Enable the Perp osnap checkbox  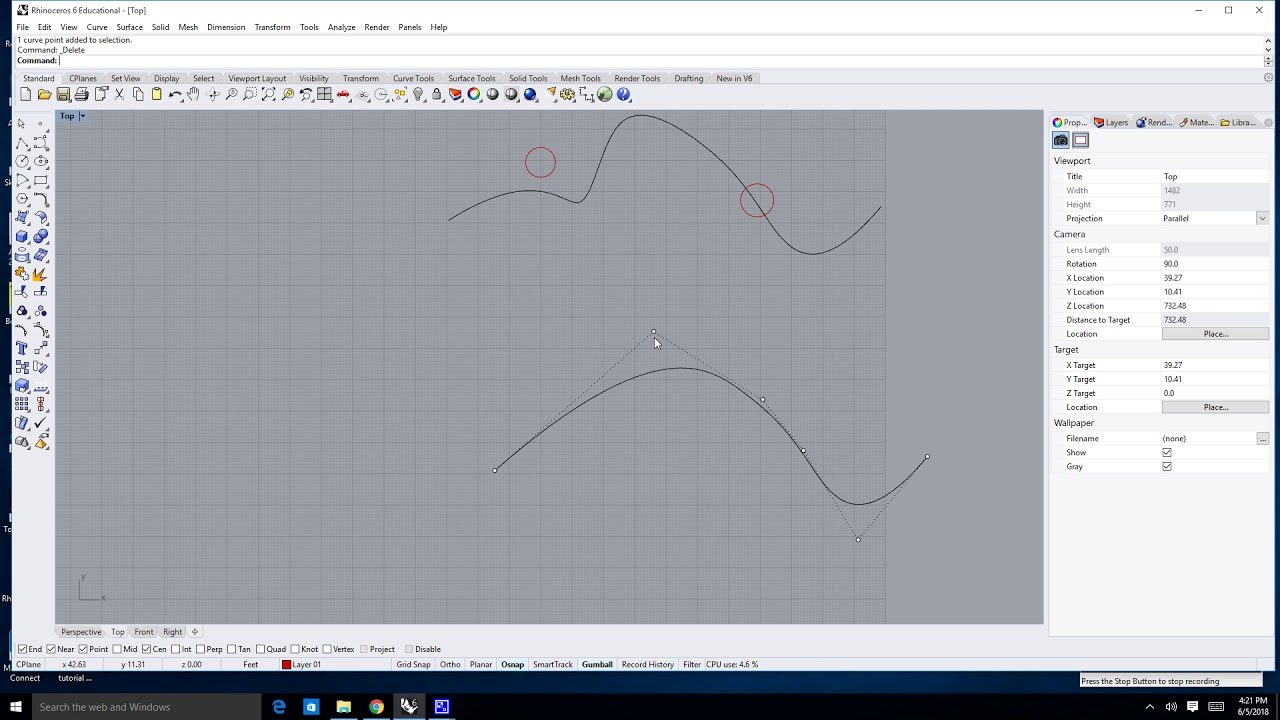coord(200,649)
